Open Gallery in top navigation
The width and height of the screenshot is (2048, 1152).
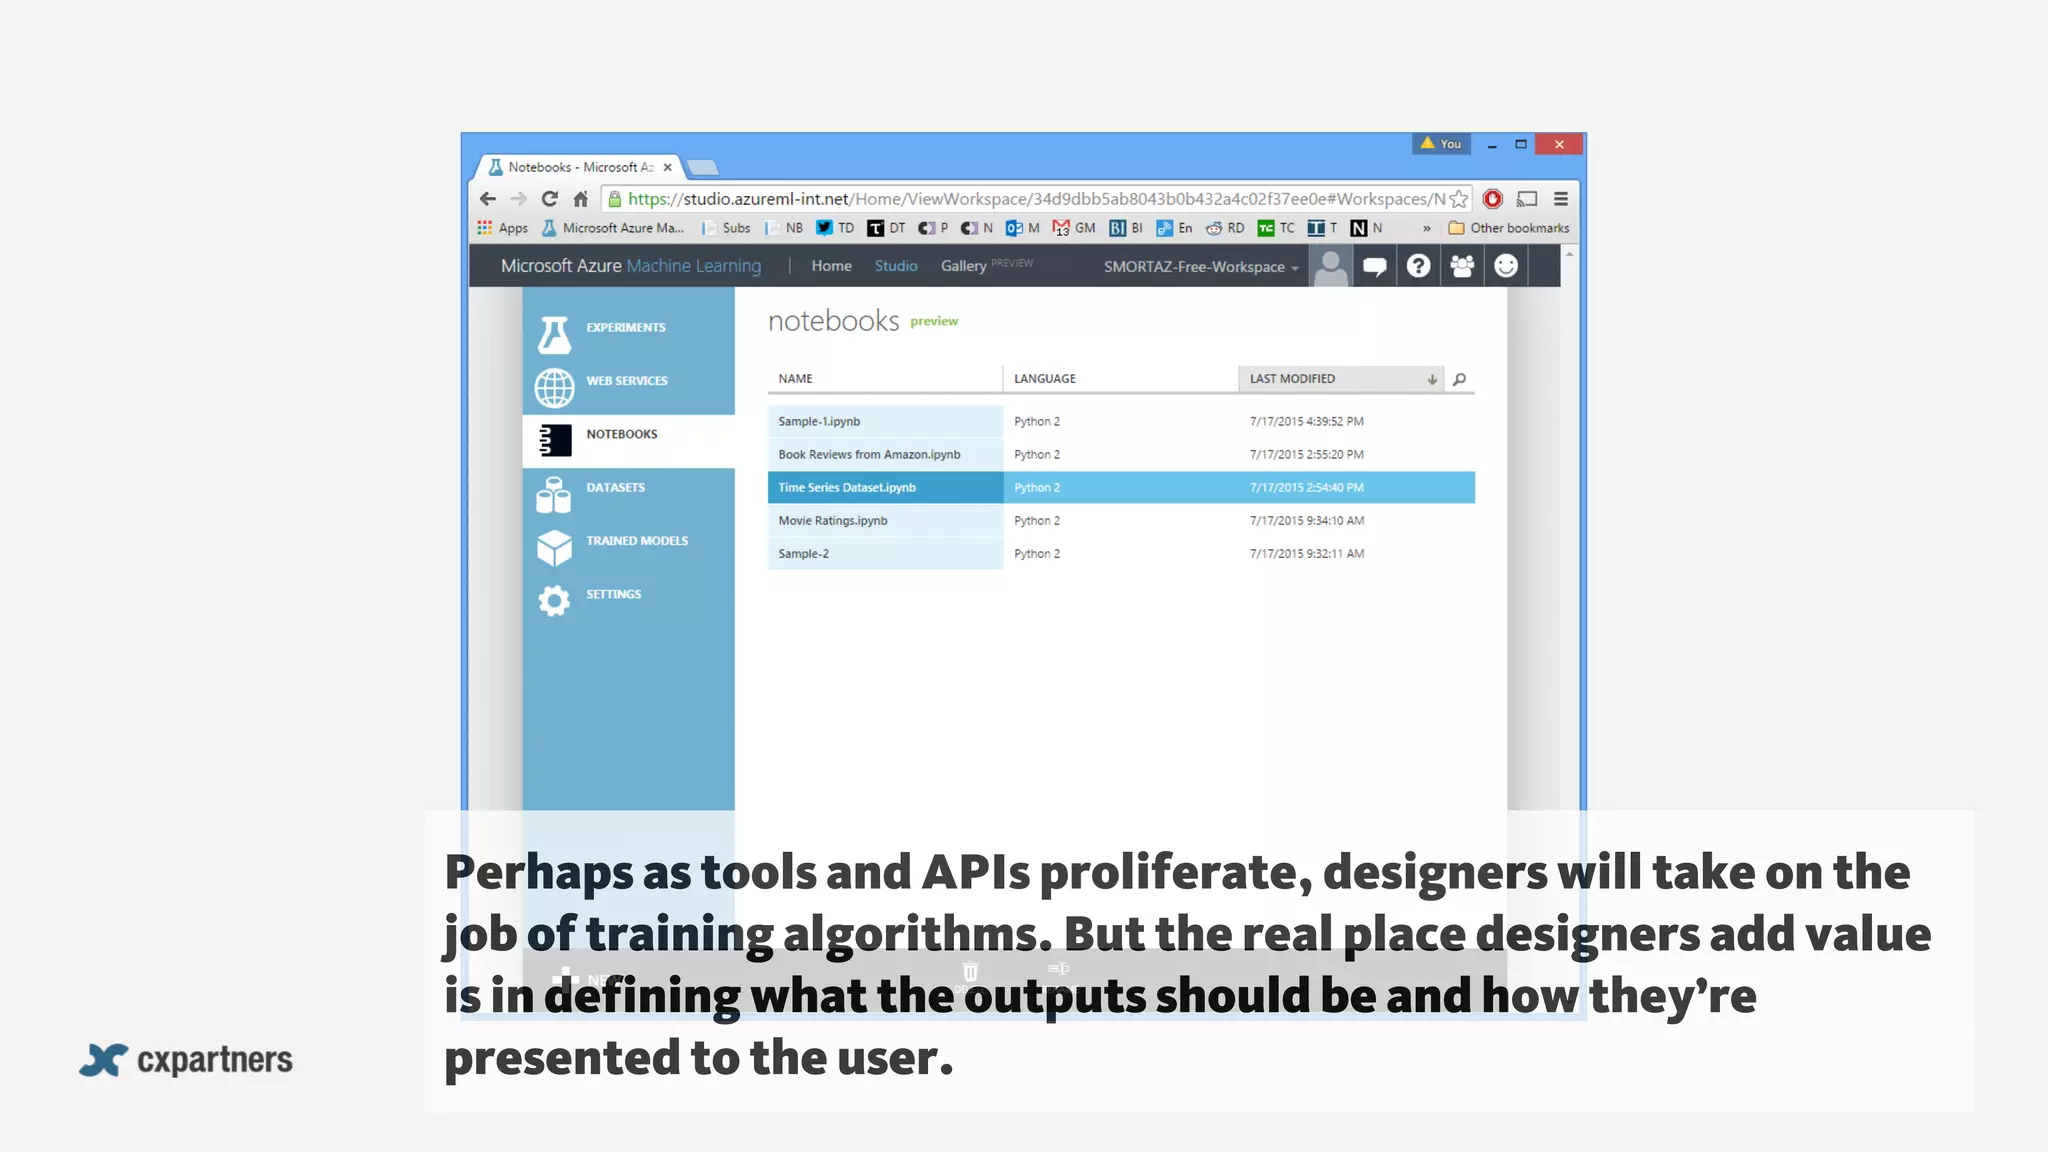click(963, 266)
